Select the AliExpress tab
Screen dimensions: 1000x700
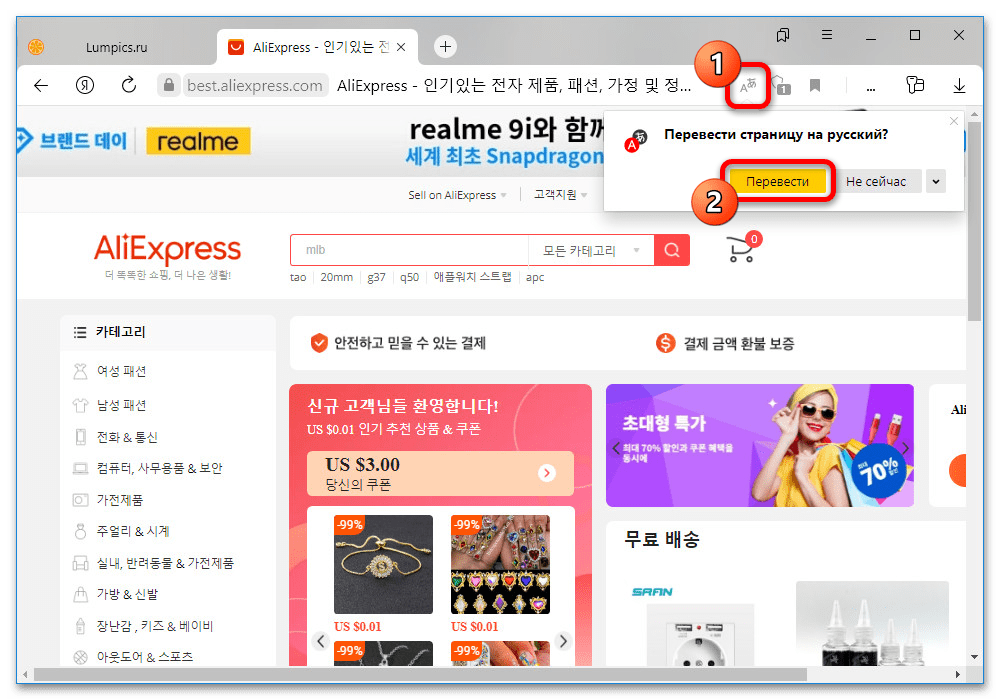click(x=317, y=47)
